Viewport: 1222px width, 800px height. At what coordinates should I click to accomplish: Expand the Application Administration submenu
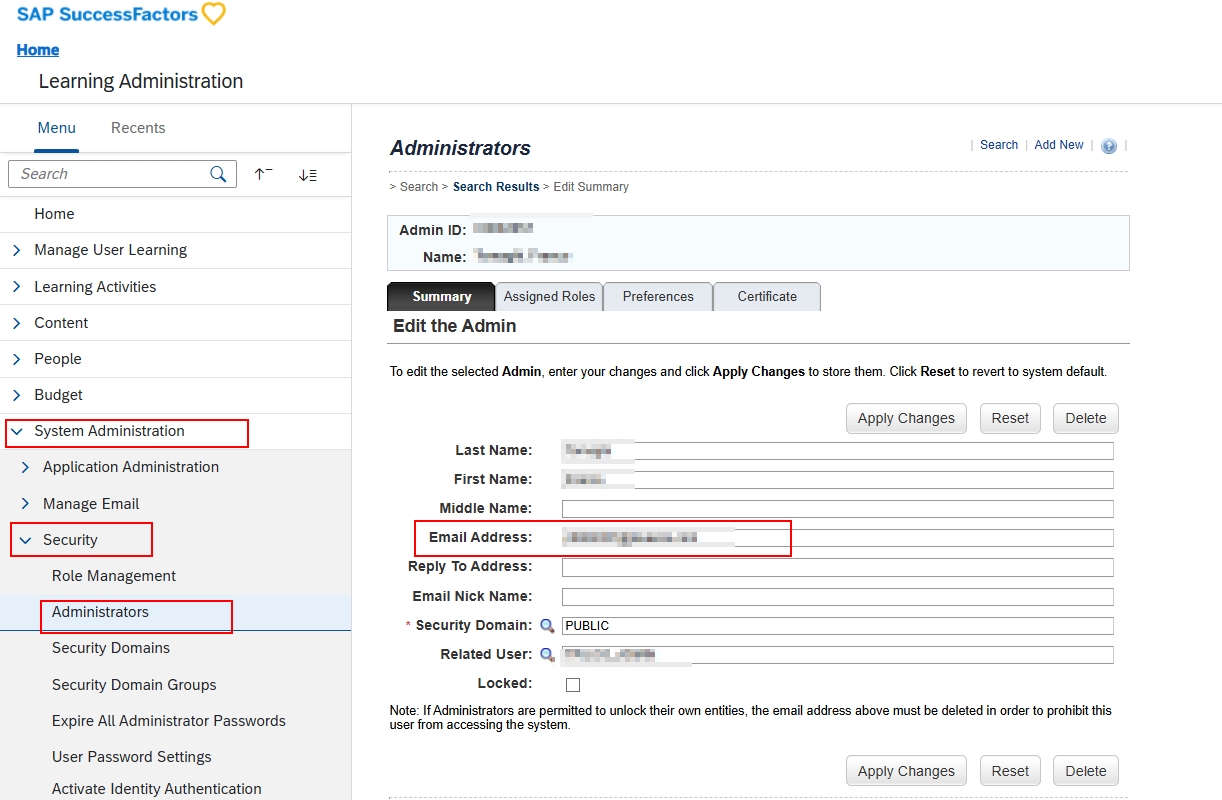coord(26,467)
